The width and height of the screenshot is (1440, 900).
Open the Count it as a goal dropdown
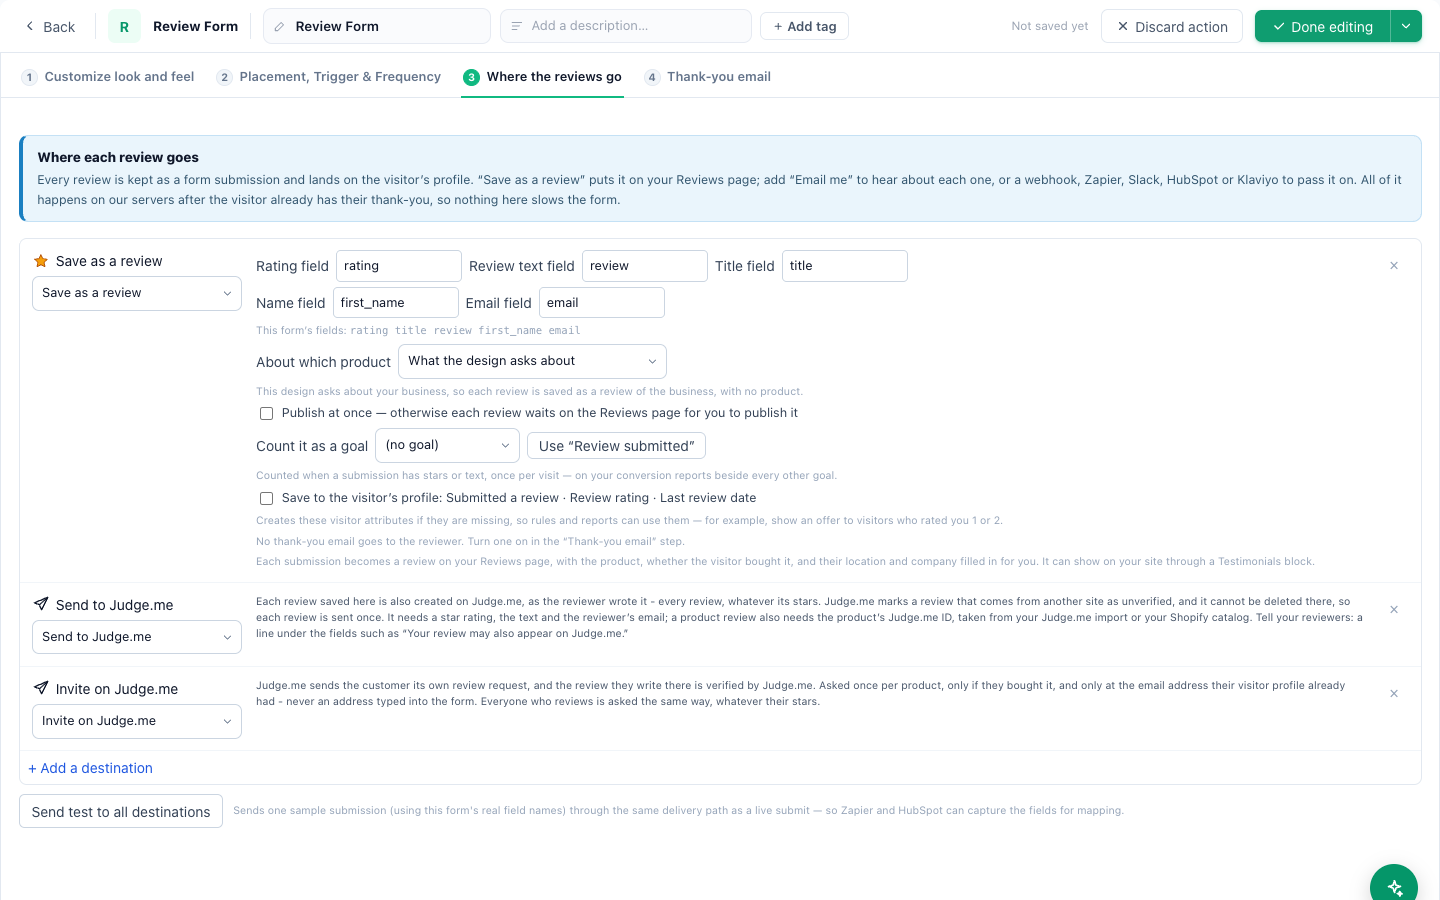point(447,445)
